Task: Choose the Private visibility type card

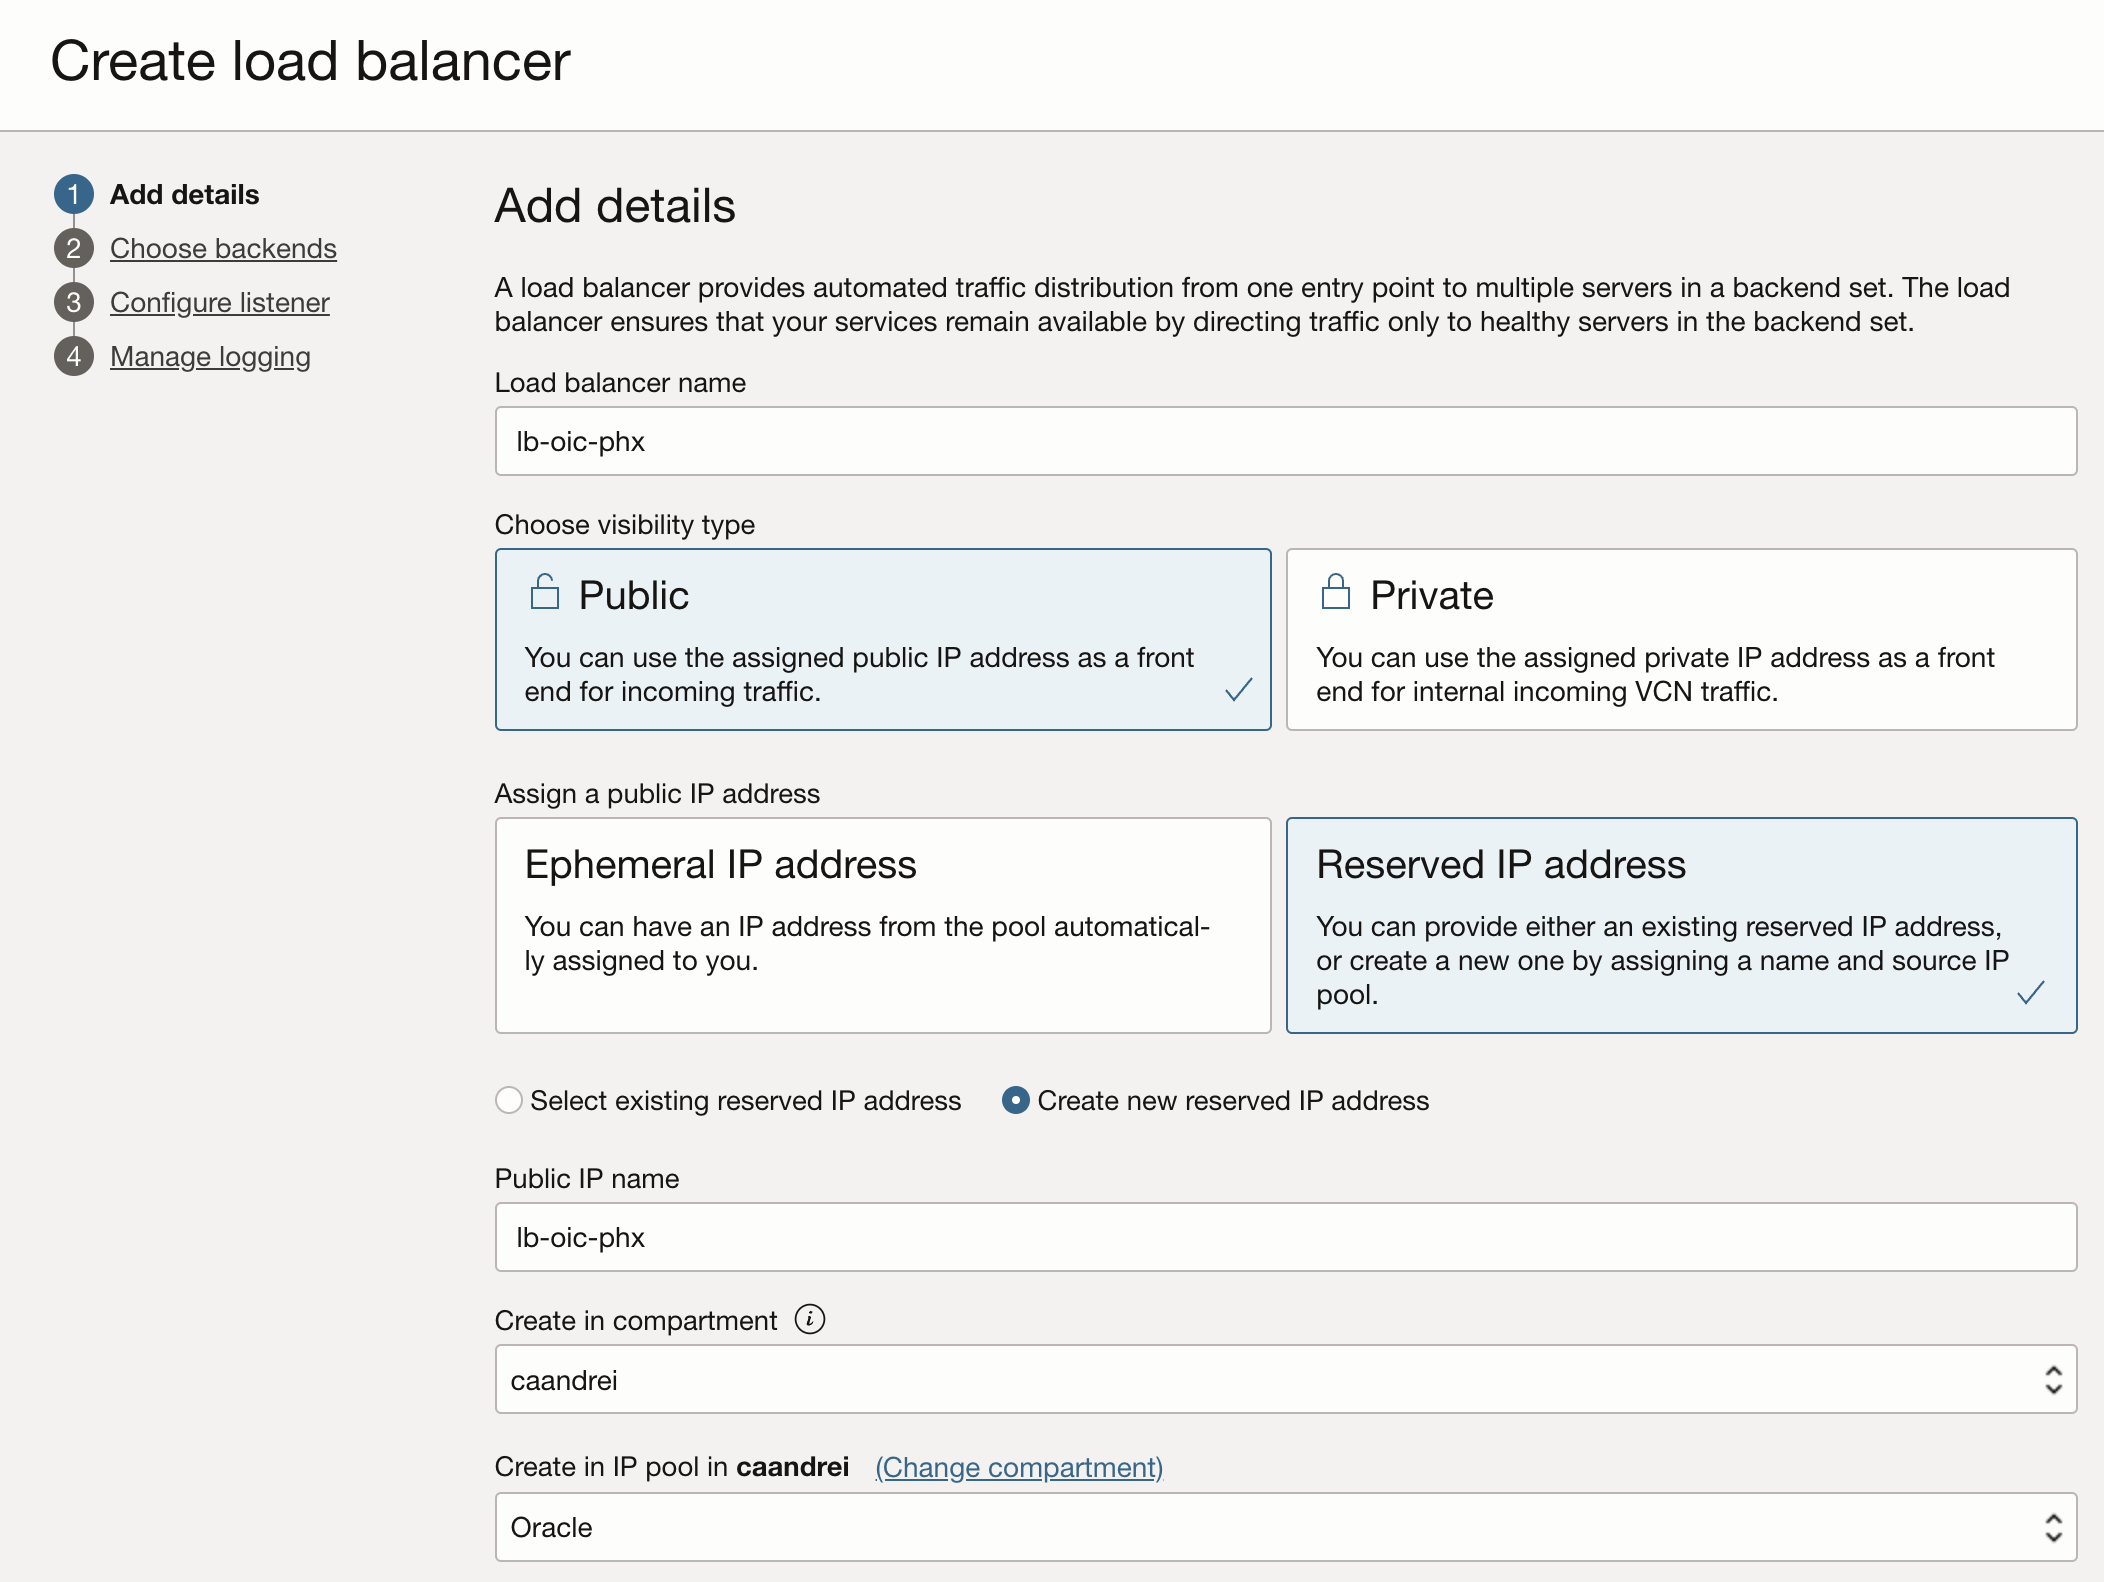Action: [x=1680, y=638]
